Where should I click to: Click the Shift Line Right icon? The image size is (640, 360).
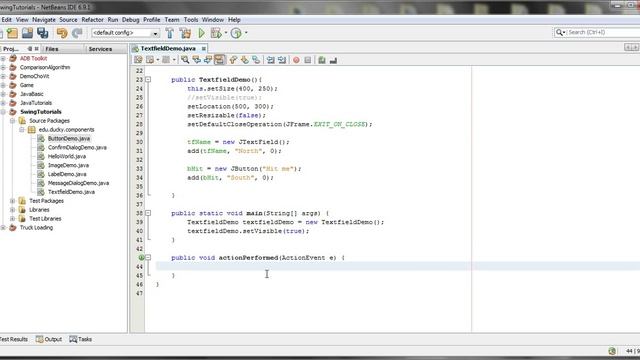tap(282, 60)
